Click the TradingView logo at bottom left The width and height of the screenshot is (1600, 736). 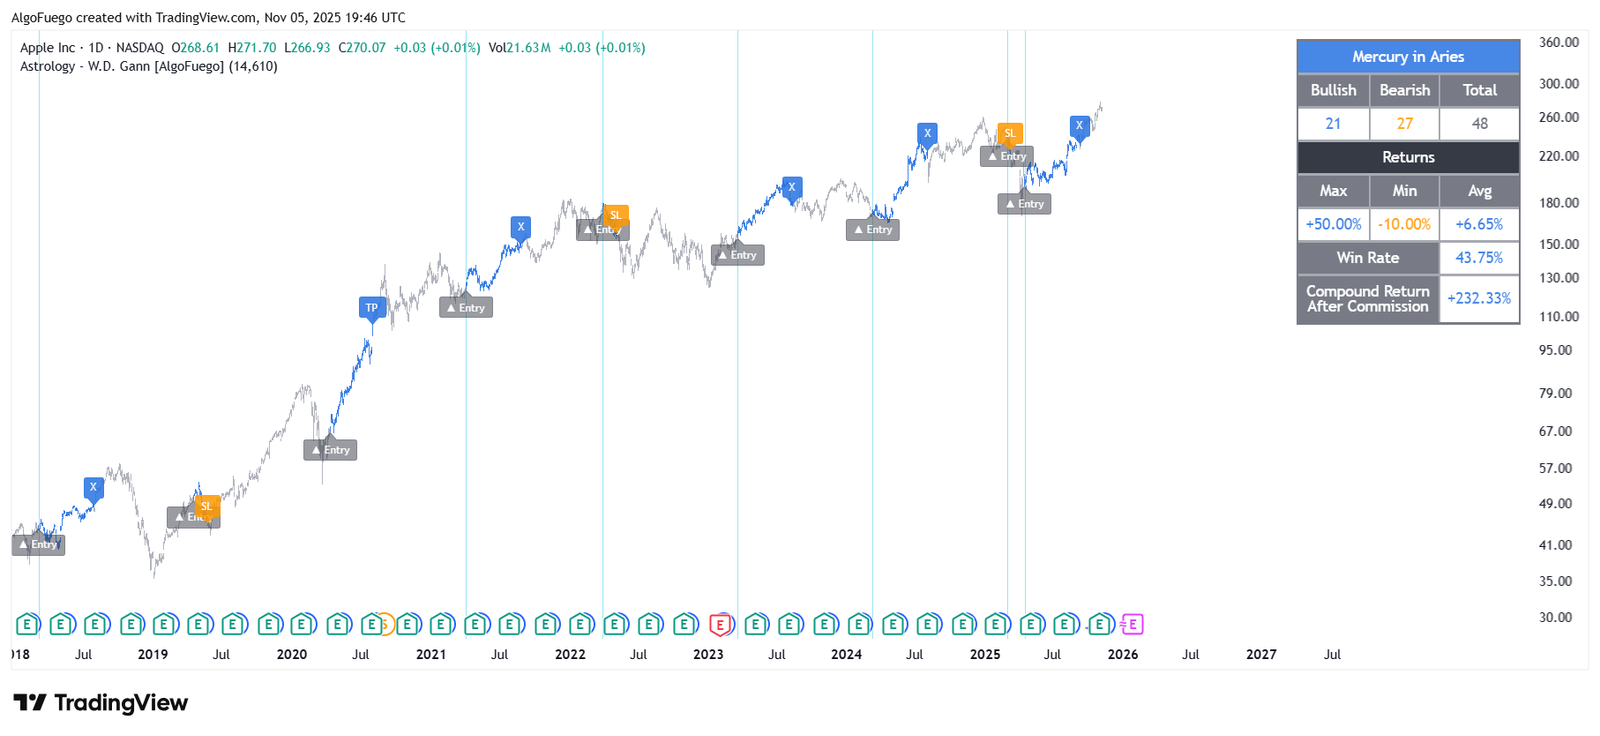100,703
